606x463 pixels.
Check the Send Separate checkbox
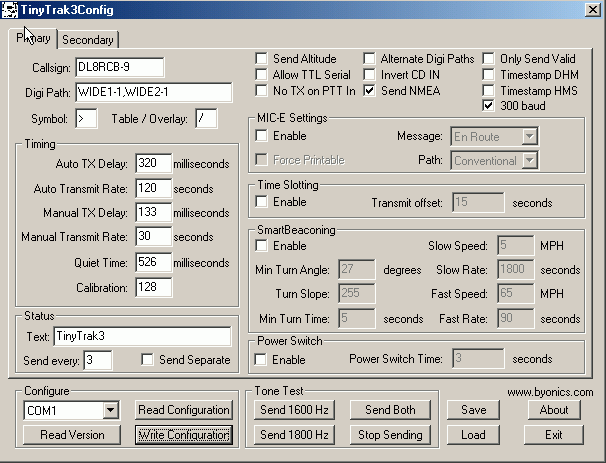click(x=147, y=359)
